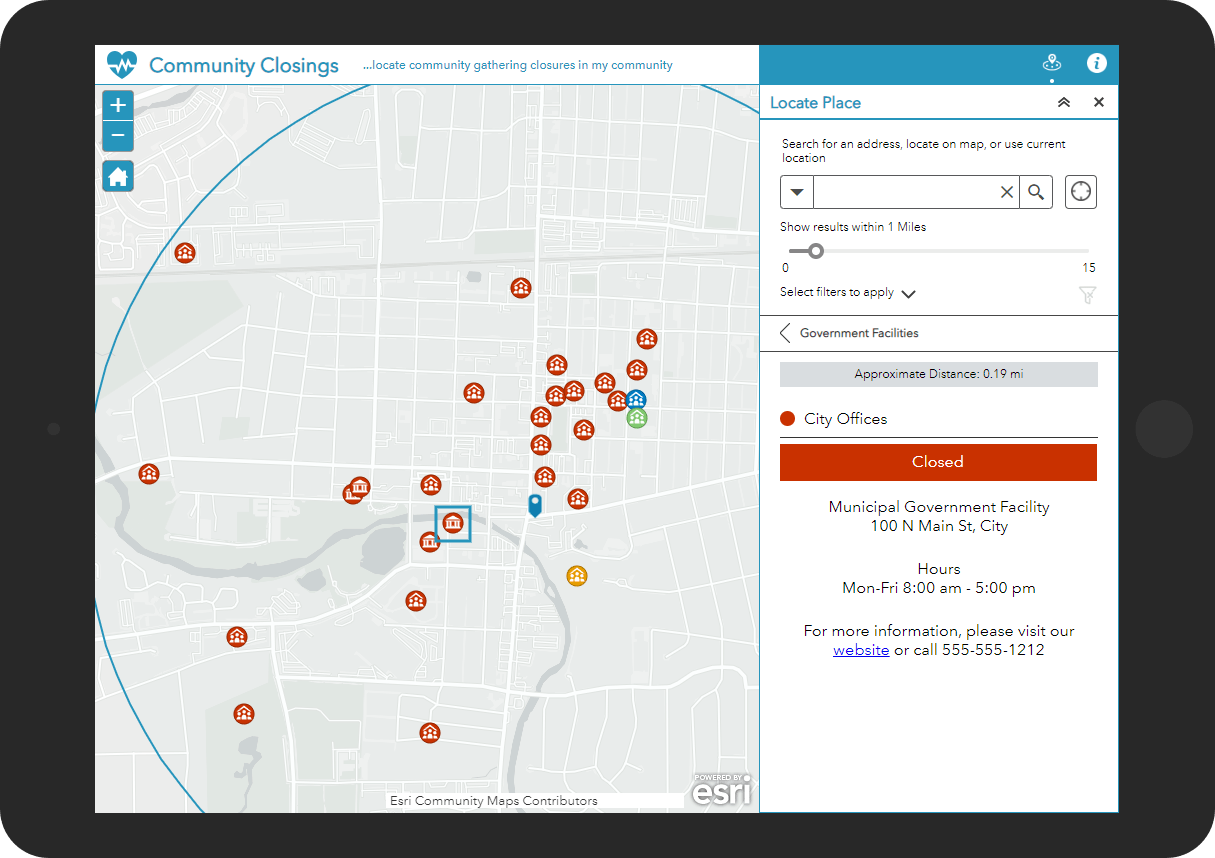Viewport: 1215px width, 858px height.
Task: Open the search source dropdown
Action: click(797, 192)
